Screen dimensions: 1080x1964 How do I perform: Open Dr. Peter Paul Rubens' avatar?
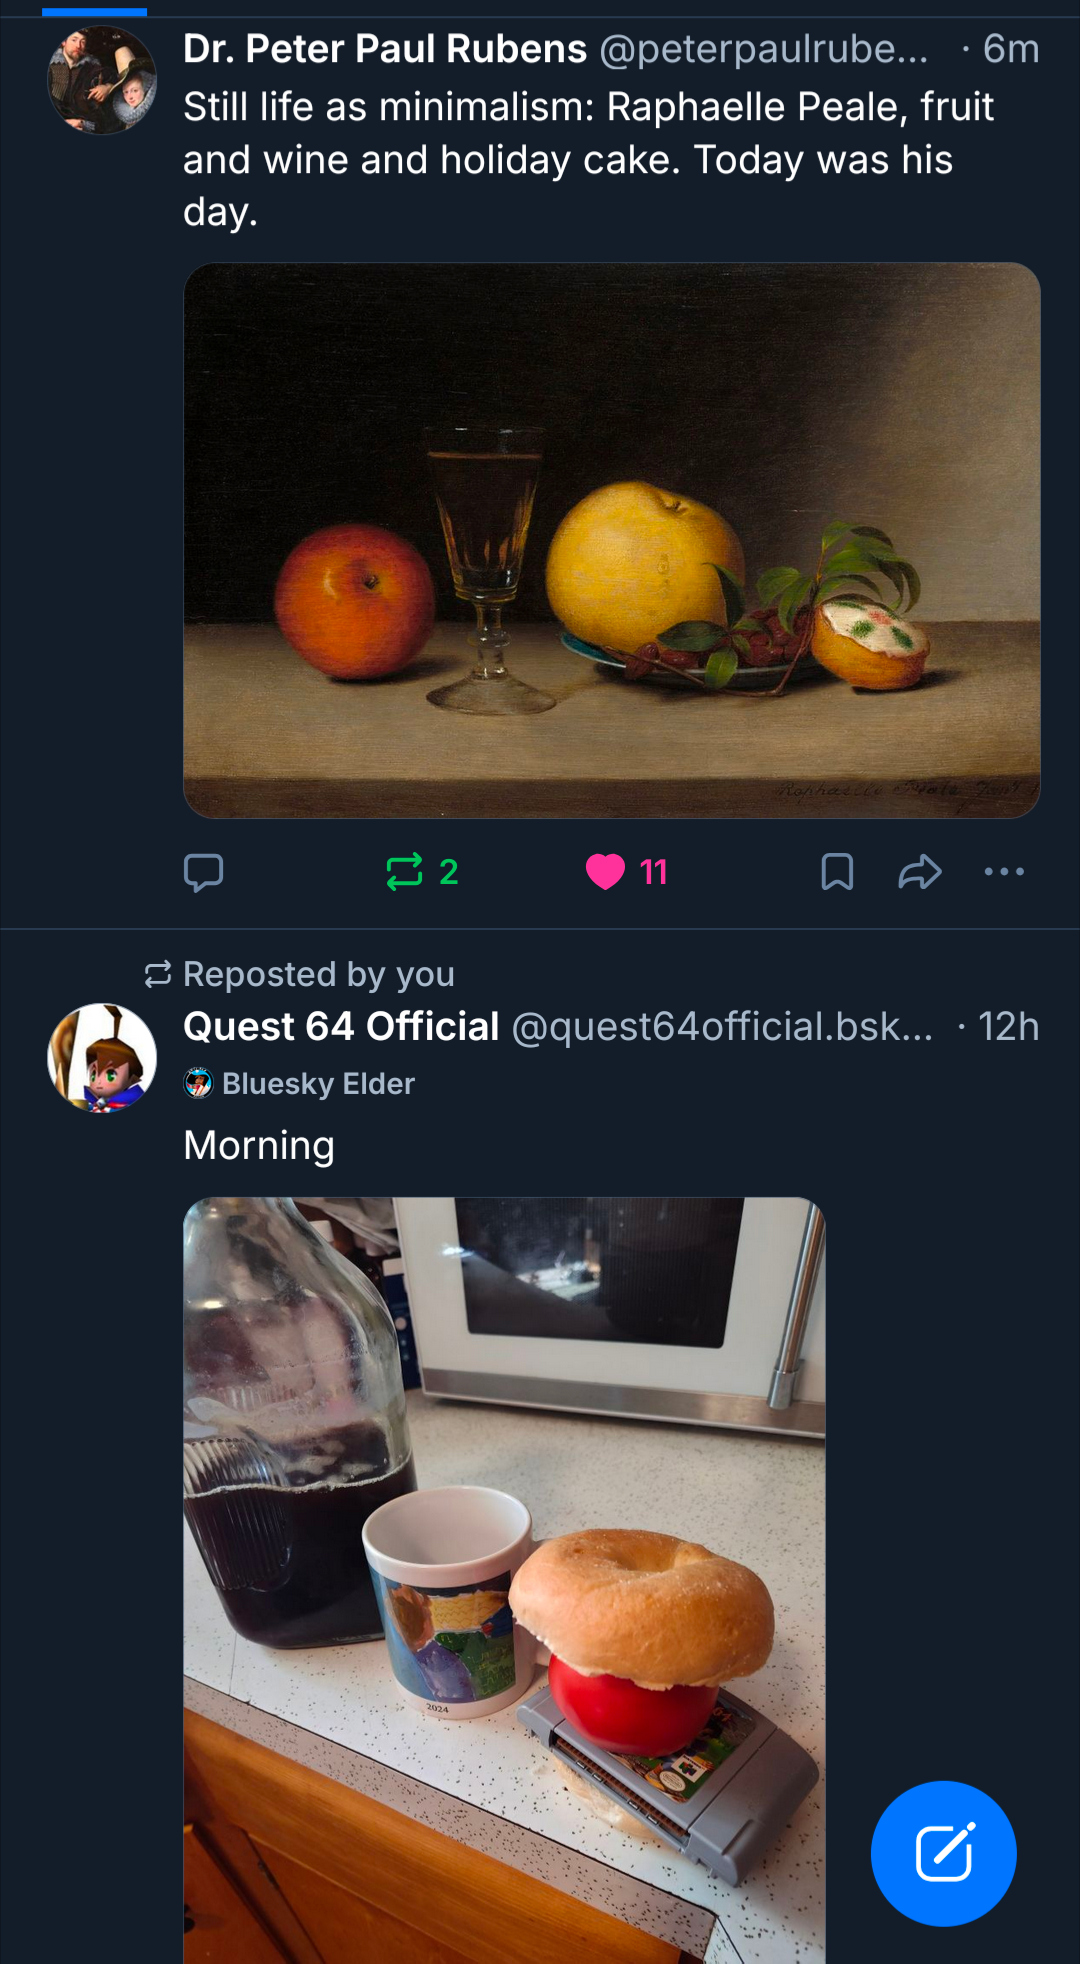(102, 80)
